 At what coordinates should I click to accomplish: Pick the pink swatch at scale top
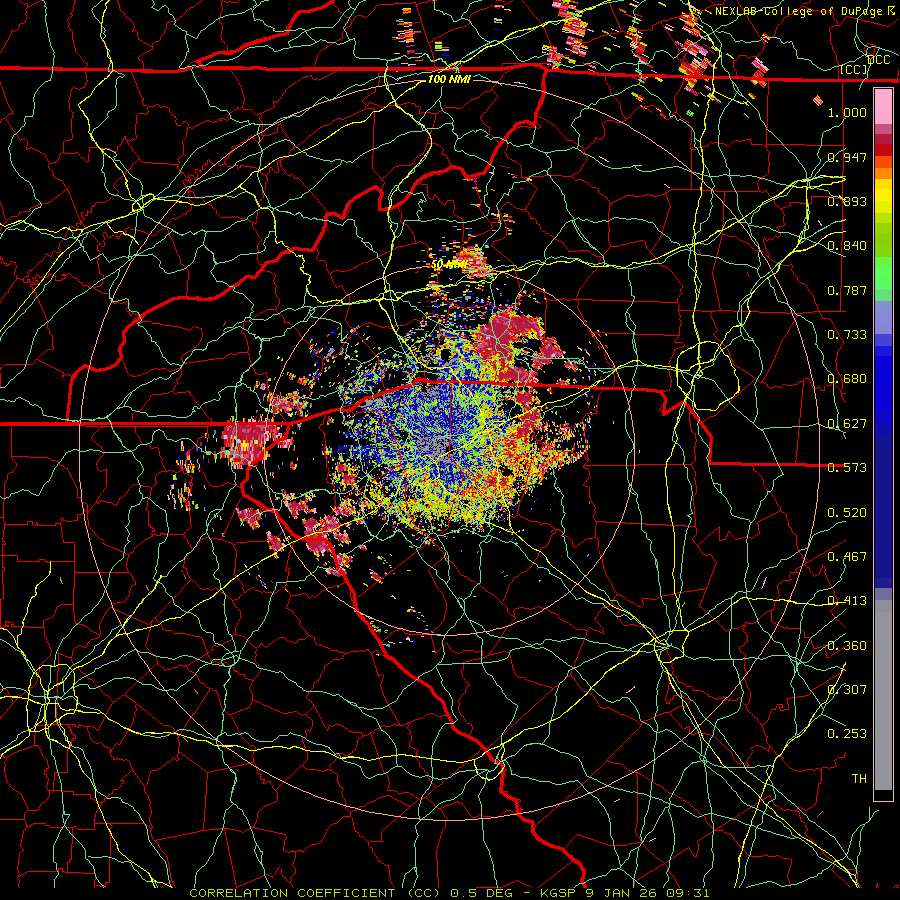click(x=883, y=107)
